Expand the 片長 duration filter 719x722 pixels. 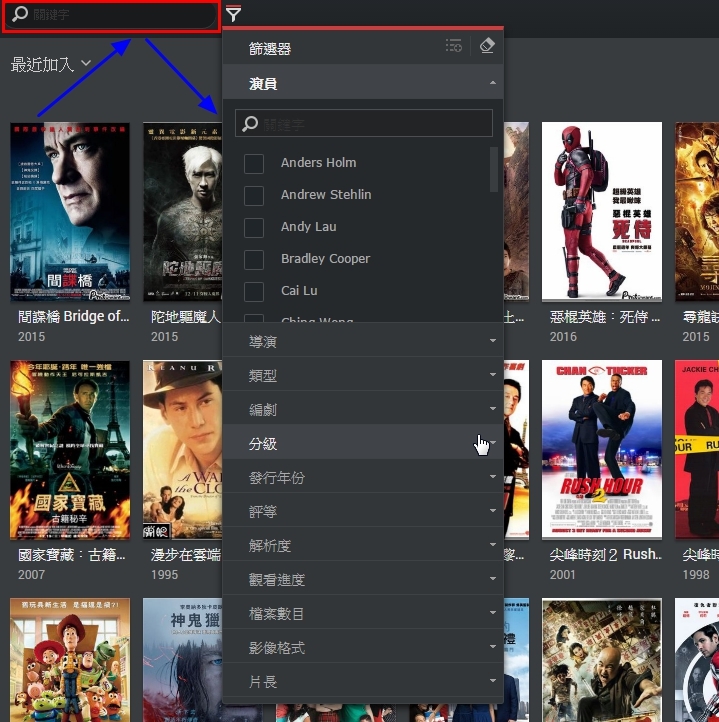click(362, 682)
